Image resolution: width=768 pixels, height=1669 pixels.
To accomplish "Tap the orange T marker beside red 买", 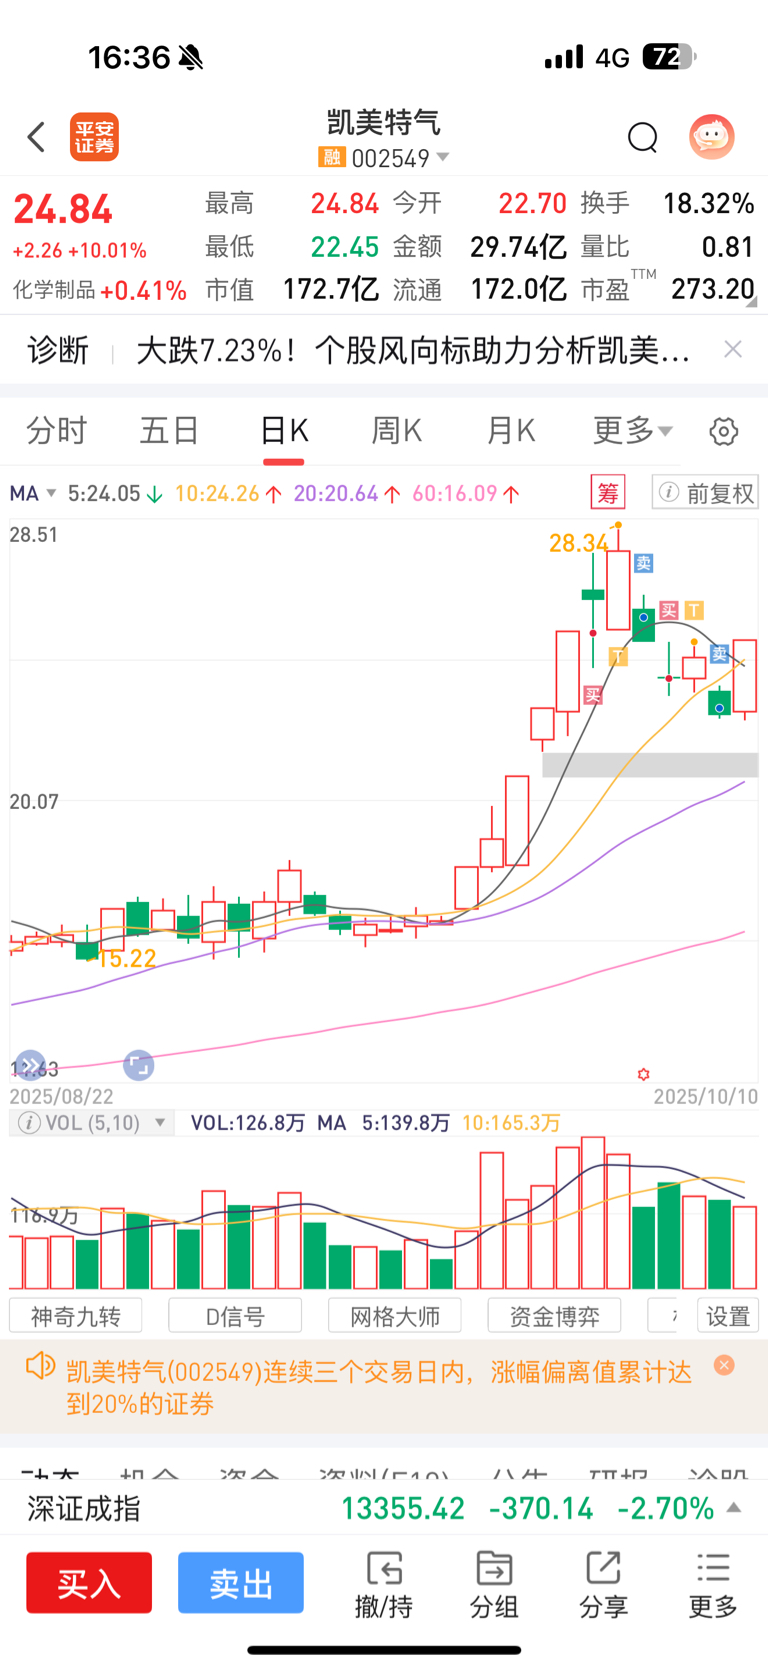I will coord(694,610).
